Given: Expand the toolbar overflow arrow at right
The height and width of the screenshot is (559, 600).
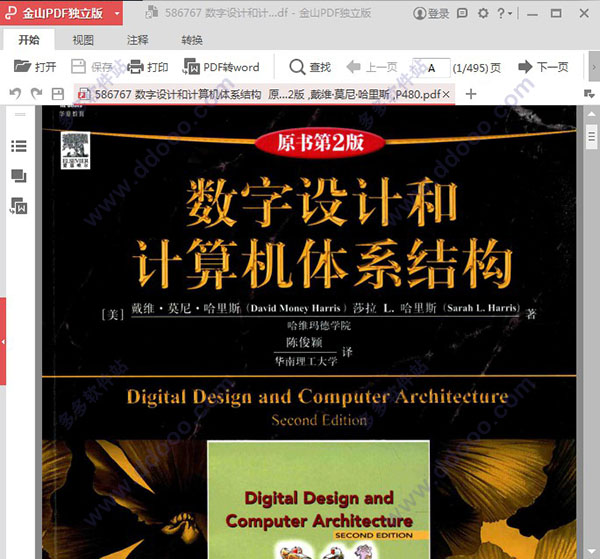Looking at the screenshot, I should pyautogui.click(x=594, y=67).
